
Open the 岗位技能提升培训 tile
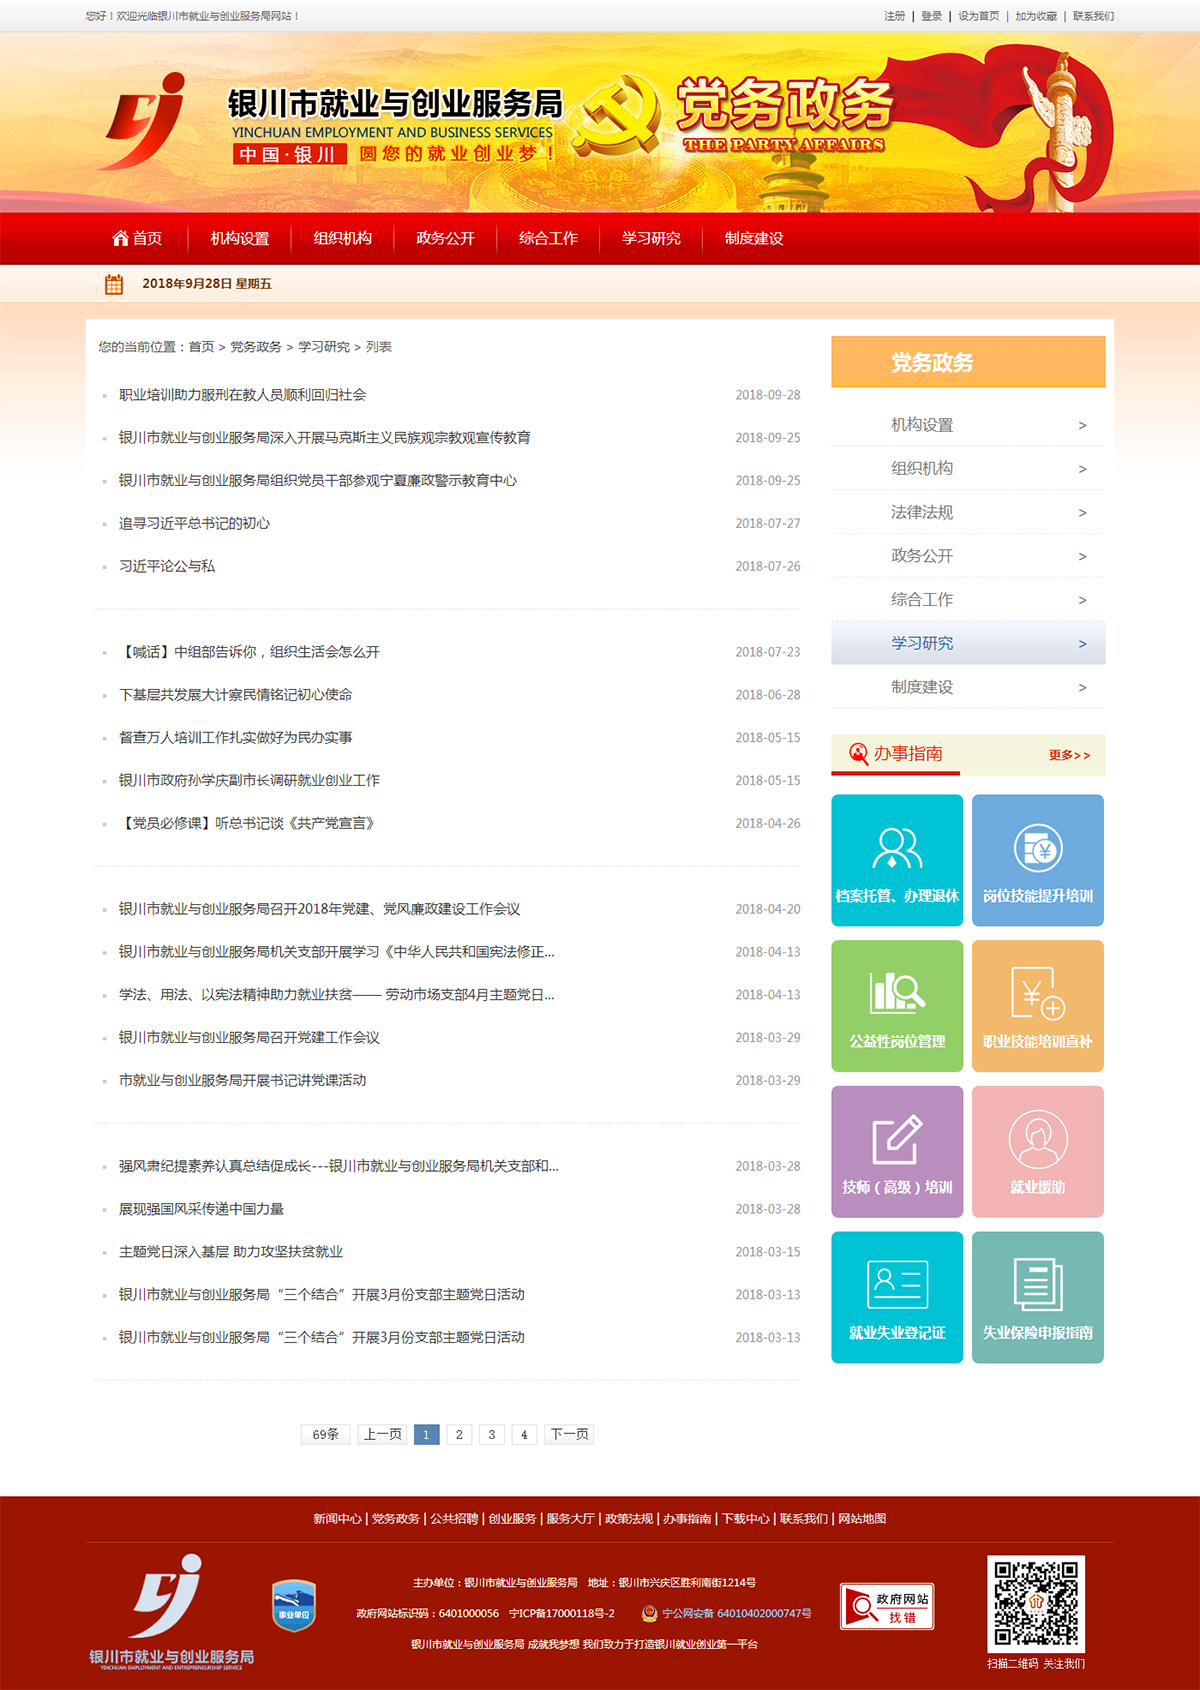click(x=1037, y=860)
